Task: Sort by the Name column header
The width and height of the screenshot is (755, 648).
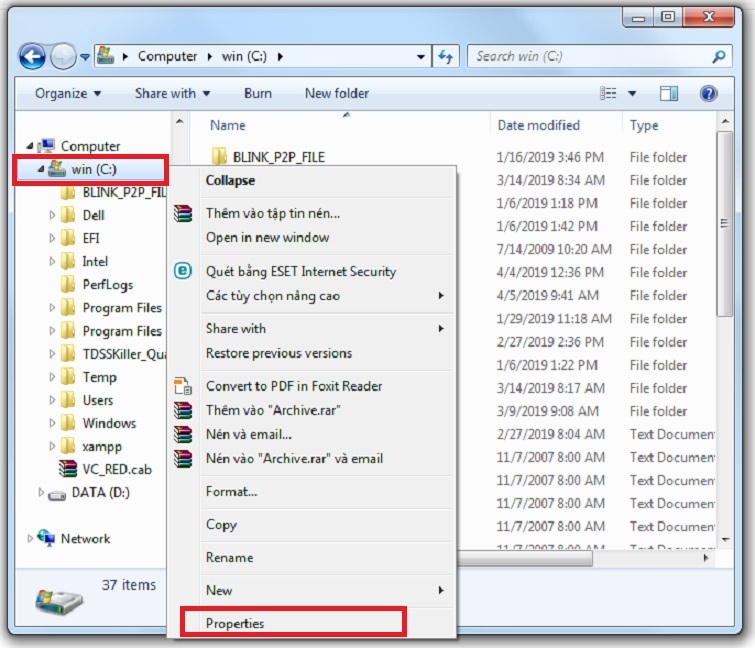Action: coord(228,125)
